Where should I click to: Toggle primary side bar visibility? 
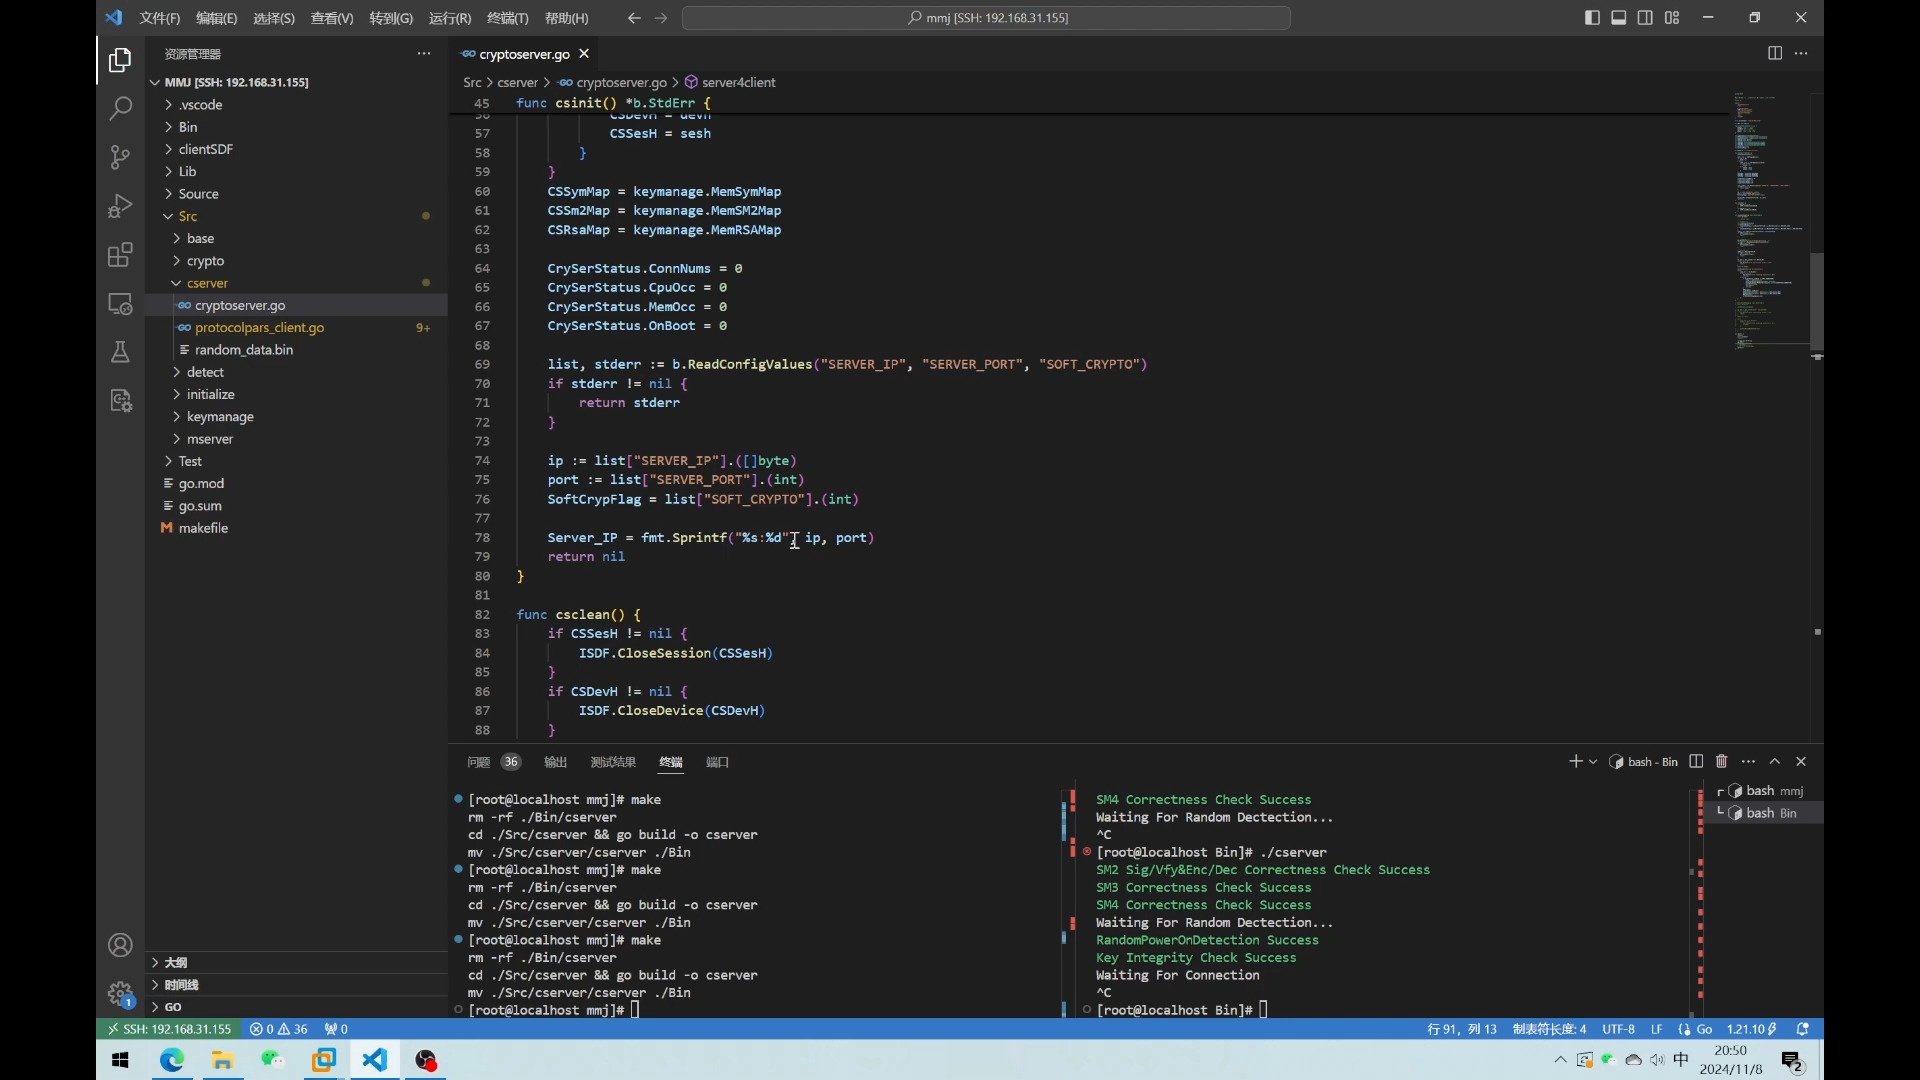pyautogui.click(x=1592, y=18)
